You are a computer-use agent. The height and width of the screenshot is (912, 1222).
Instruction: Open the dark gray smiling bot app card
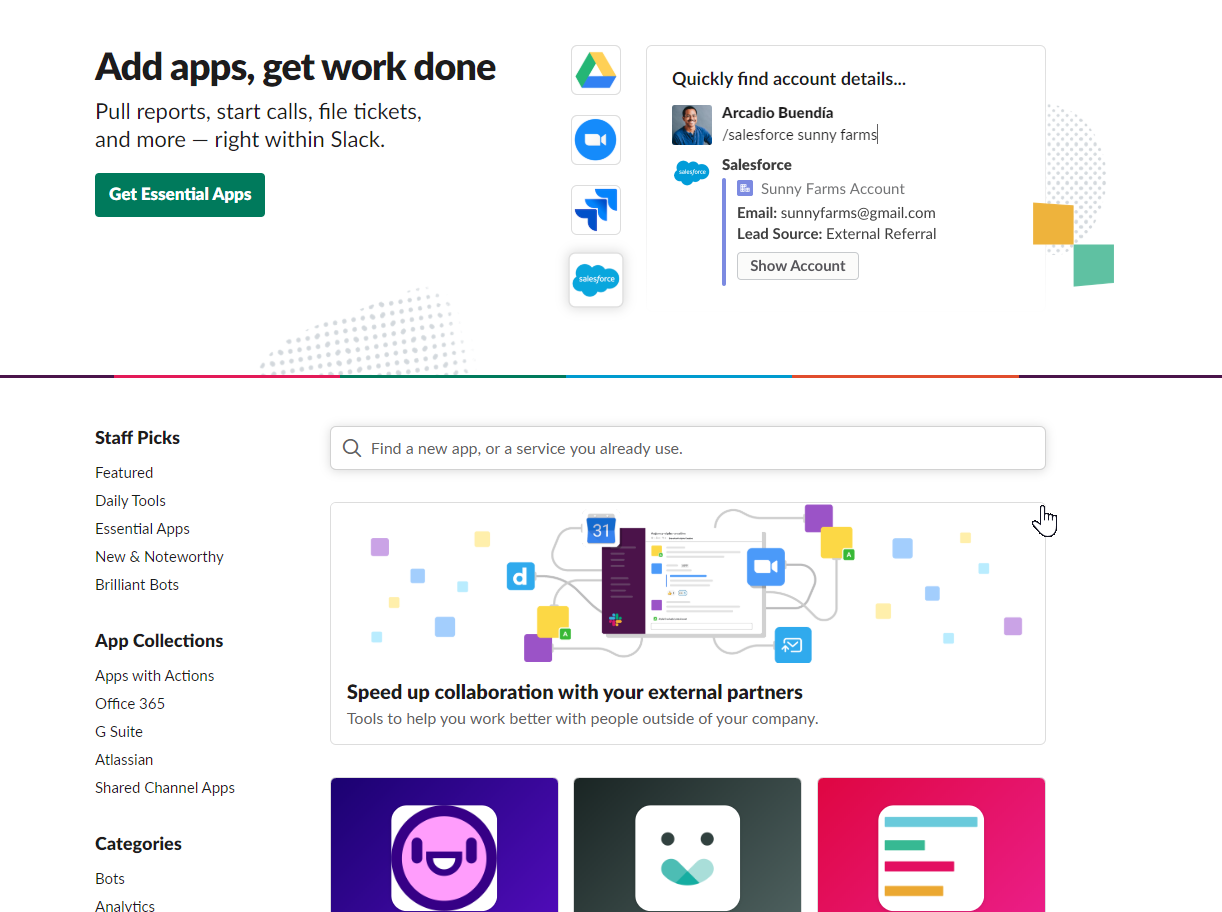[687, 845]
